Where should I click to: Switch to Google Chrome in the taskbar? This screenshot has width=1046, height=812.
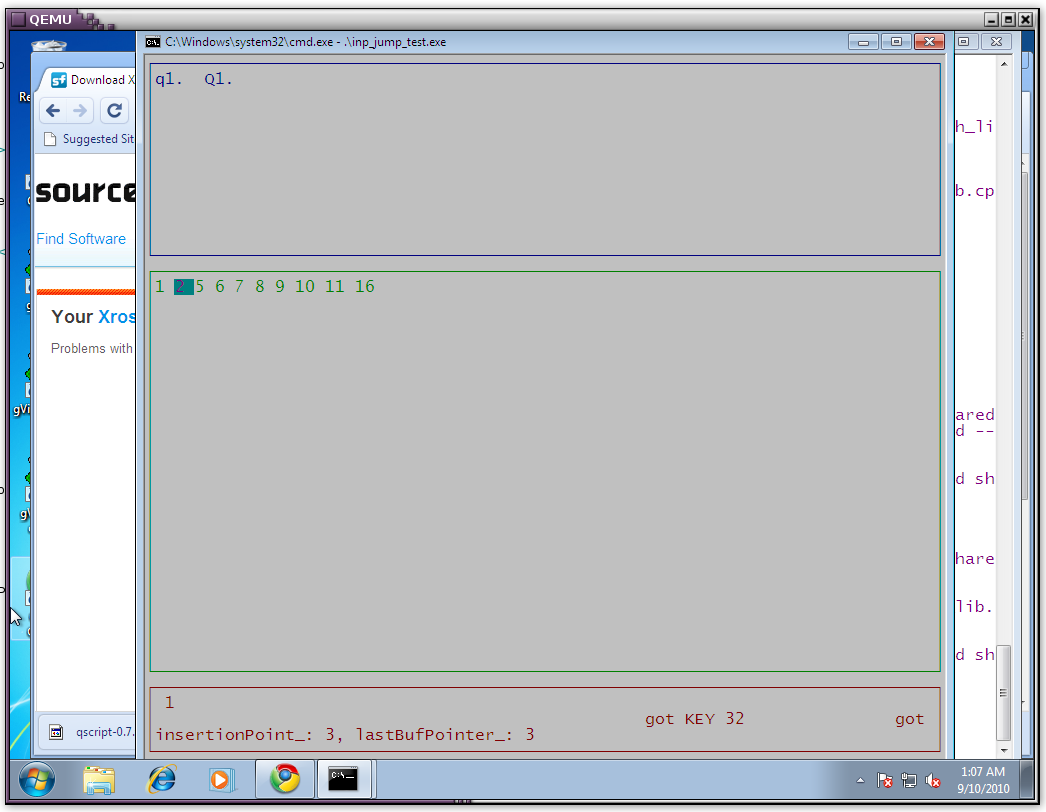click(x=284, y=778)
